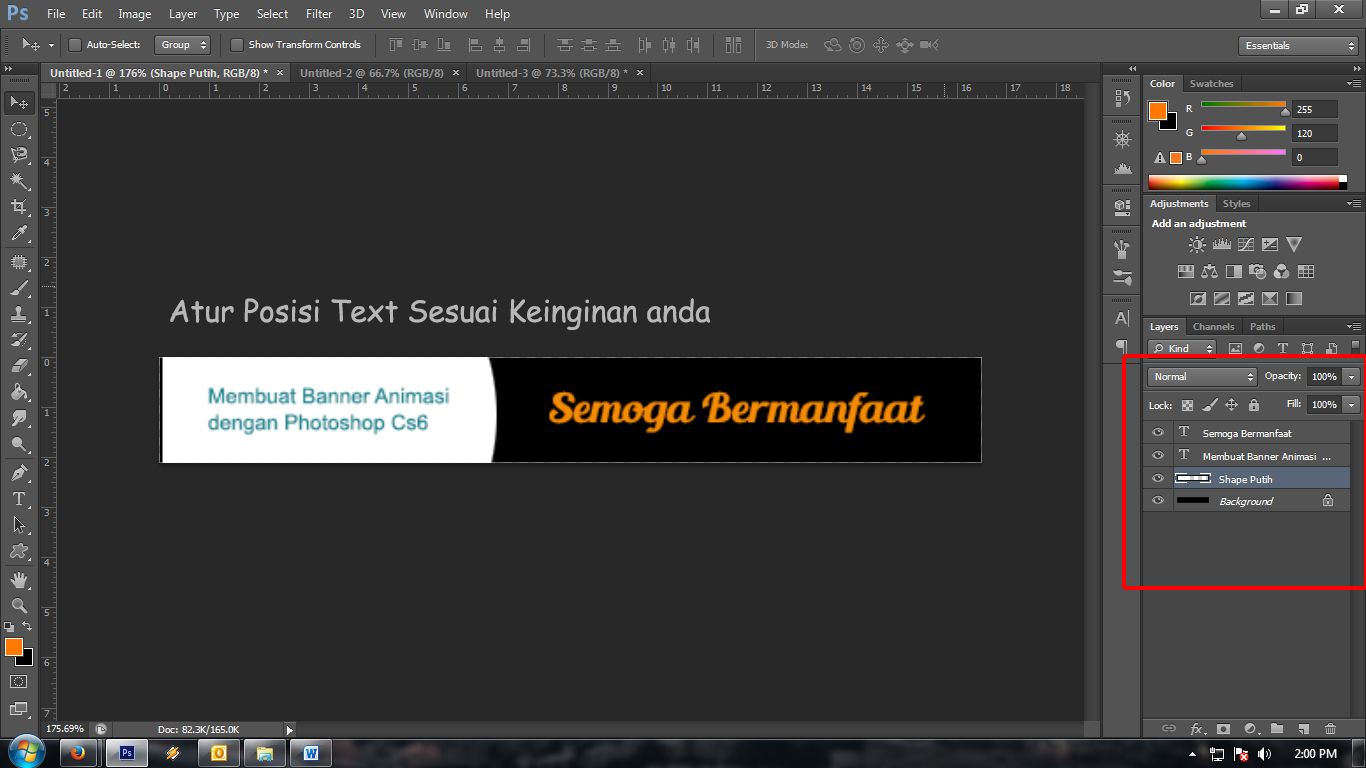Open the Filter menu

tap(319, 14)
